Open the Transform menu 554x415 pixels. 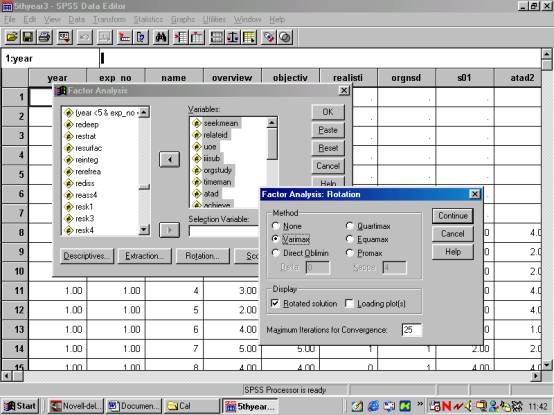coord(109,19)
